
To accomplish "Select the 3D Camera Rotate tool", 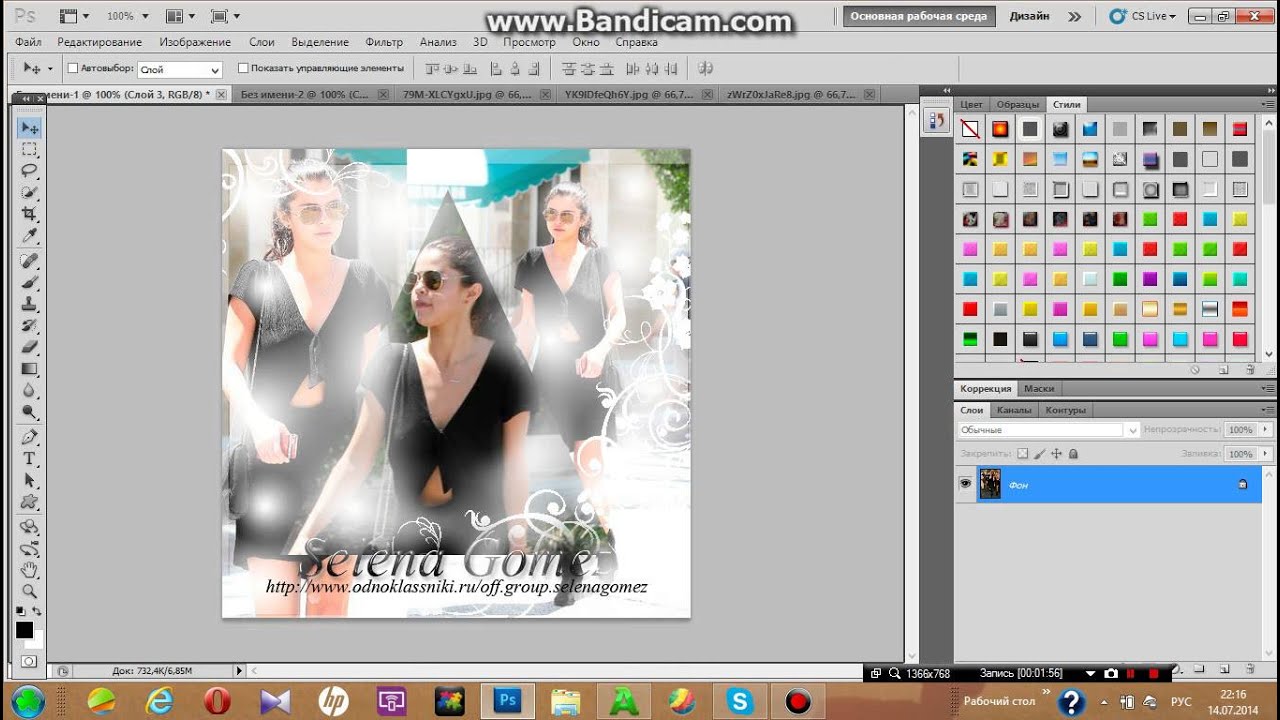I will coord(29,549).
